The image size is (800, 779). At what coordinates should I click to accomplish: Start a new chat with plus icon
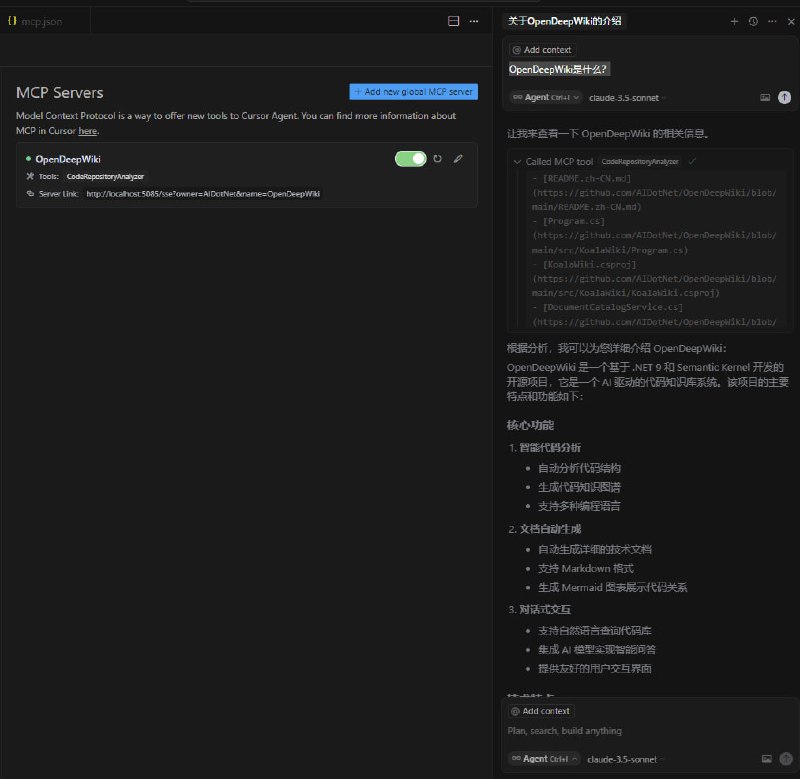point(734,21)
